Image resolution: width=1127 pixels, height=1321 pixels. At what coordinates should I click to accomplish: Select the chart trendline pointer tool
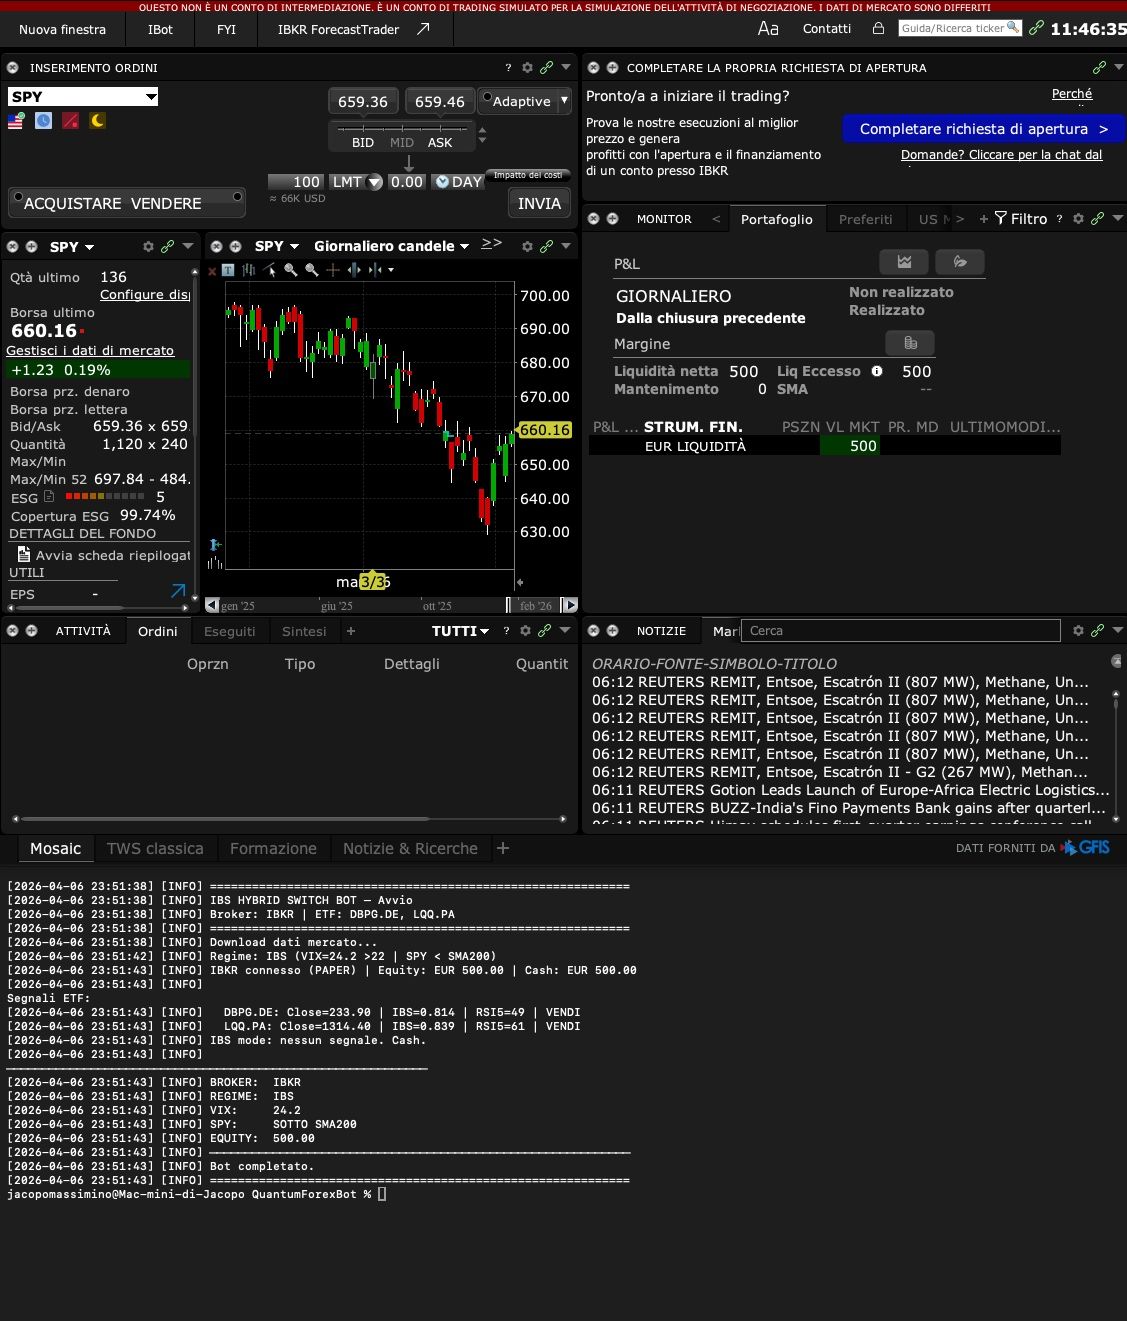(270, 270)
